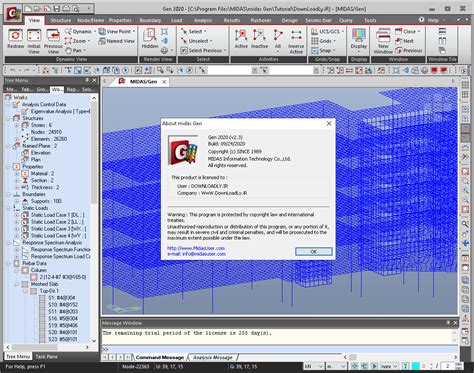
Task: Expand the Material : 2 tree node
Action: tap(17, 173)
